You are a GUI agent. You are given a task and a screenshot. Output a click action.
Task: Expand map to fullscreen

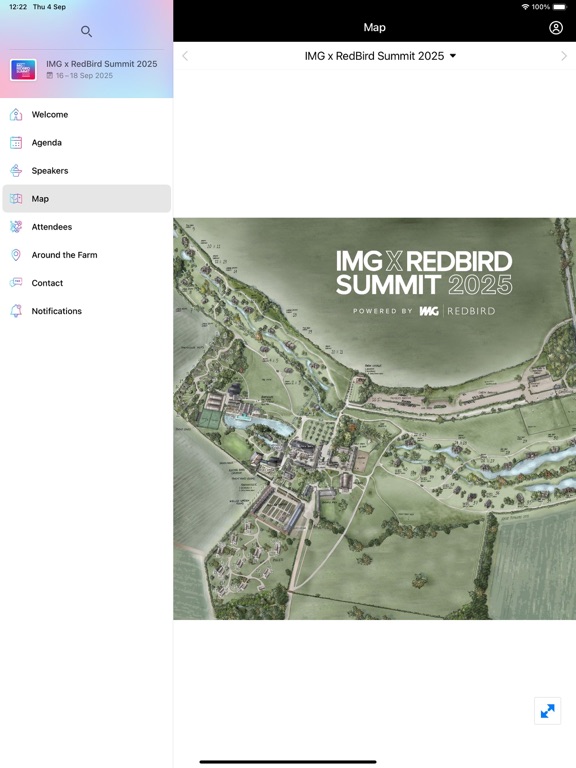547,711
